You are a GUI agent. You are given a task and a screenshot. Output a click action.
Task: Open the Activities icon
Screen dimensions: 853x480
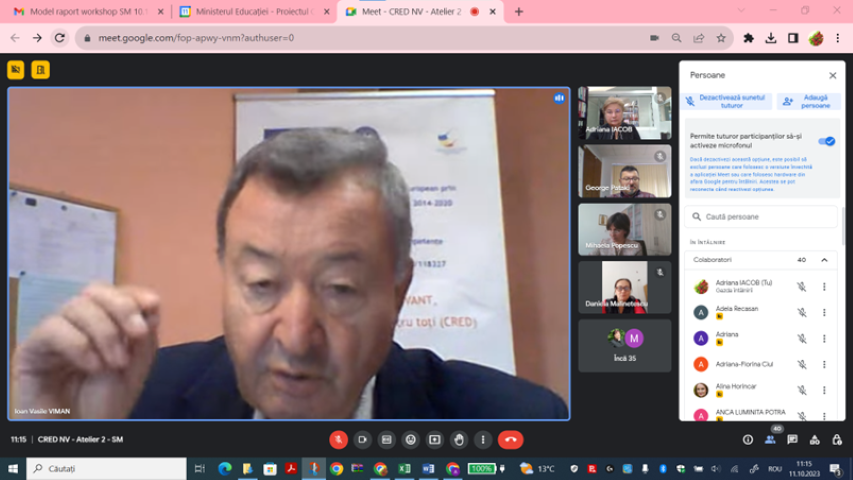[x=815, y=440]
